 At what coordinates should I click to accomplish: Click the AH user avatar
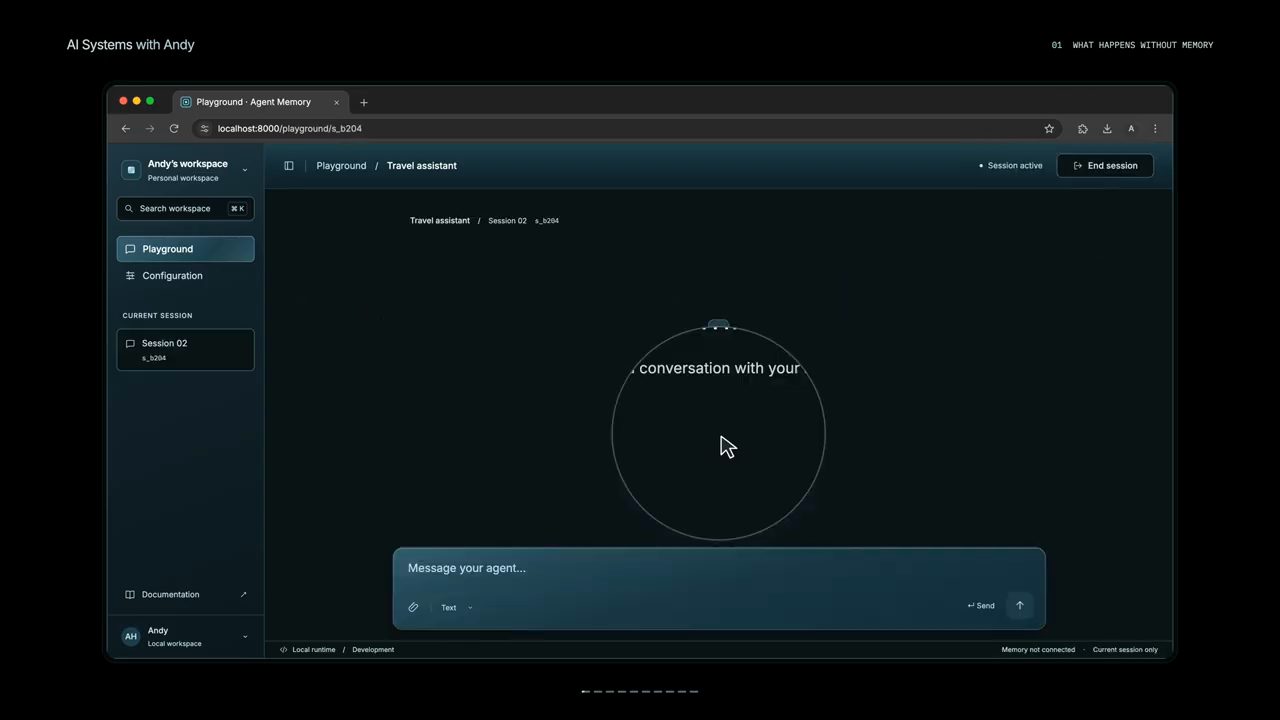coord(130,637)
